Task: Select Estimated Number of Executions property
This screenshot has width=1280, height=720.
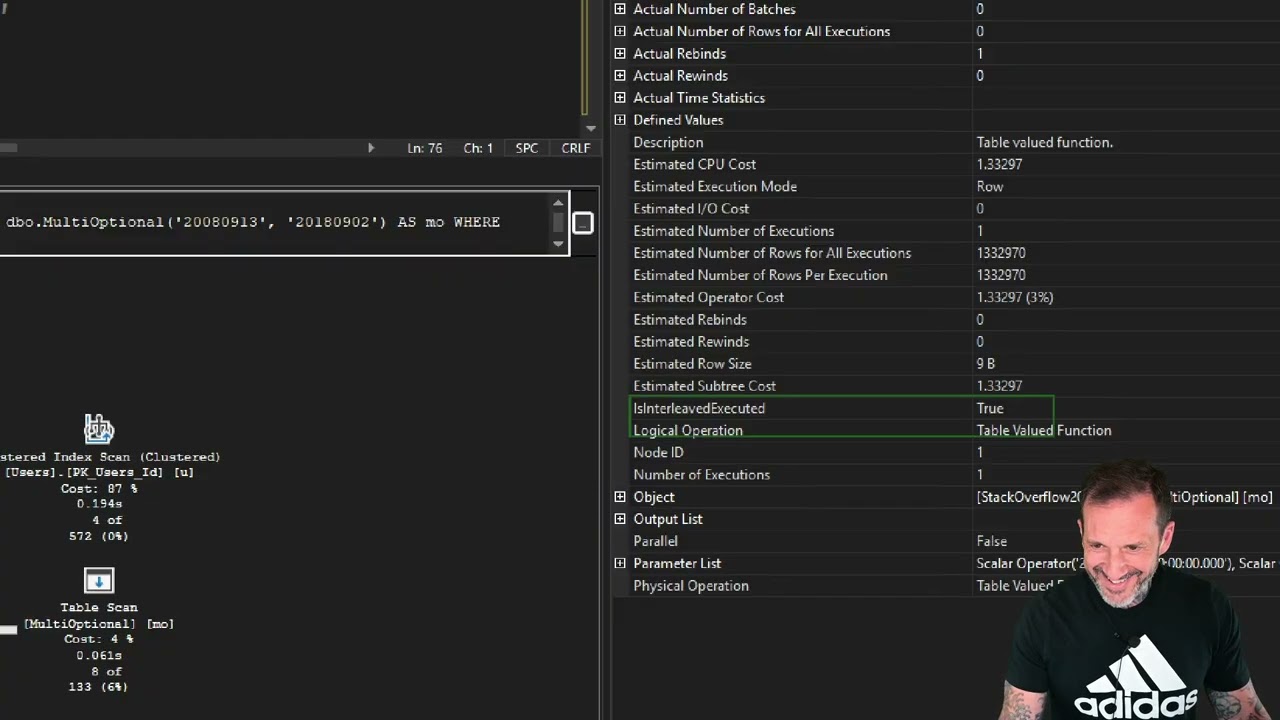Action: click(733, 230)
